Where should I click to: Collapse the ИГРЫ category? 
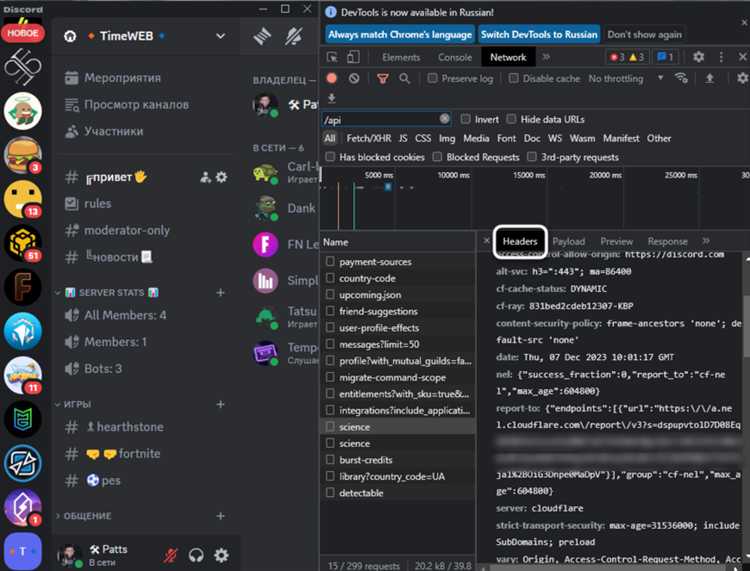pyautogui.click(x=58, y=404)
